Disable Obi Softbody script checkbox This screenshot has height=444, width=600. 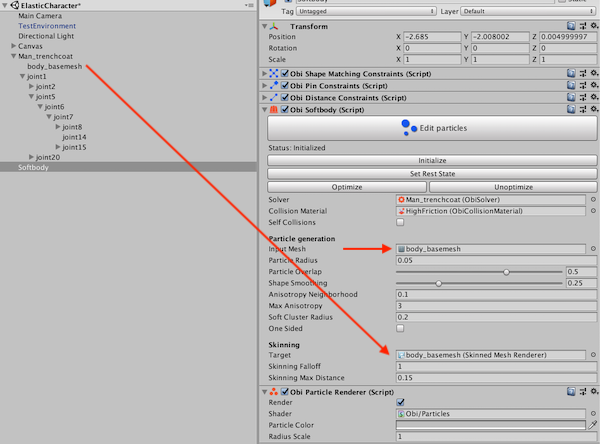tap(285, 109)
